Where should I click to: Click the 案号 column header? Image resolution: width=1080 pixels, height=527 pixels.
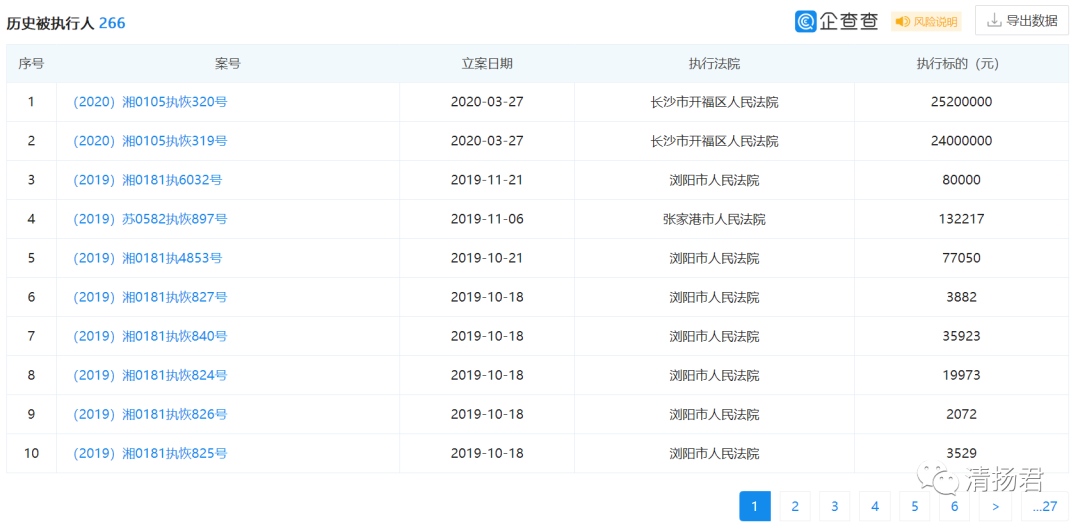point(227,63)
